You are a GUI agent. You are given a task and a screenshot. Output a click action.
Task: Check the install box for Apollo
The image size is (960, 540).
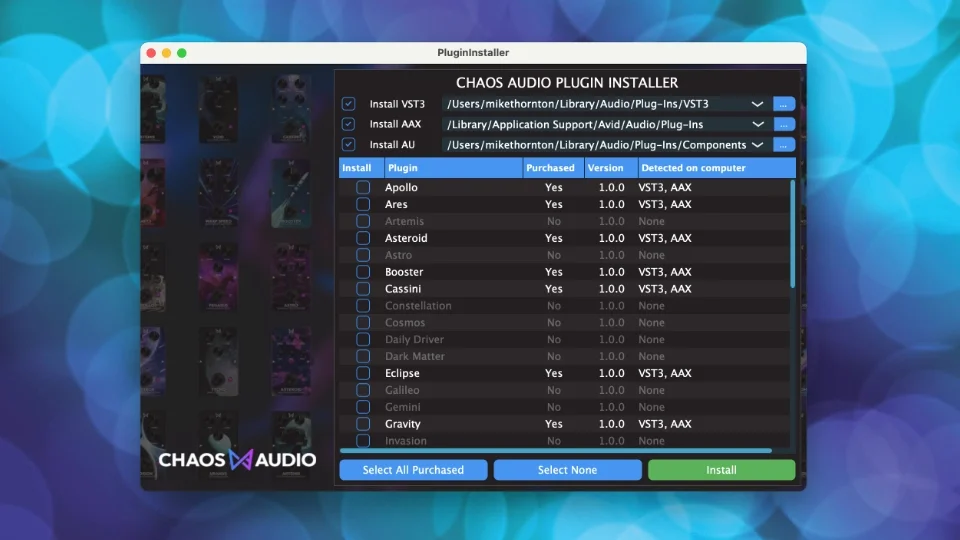pyautogui.click(x=363, y=187)
